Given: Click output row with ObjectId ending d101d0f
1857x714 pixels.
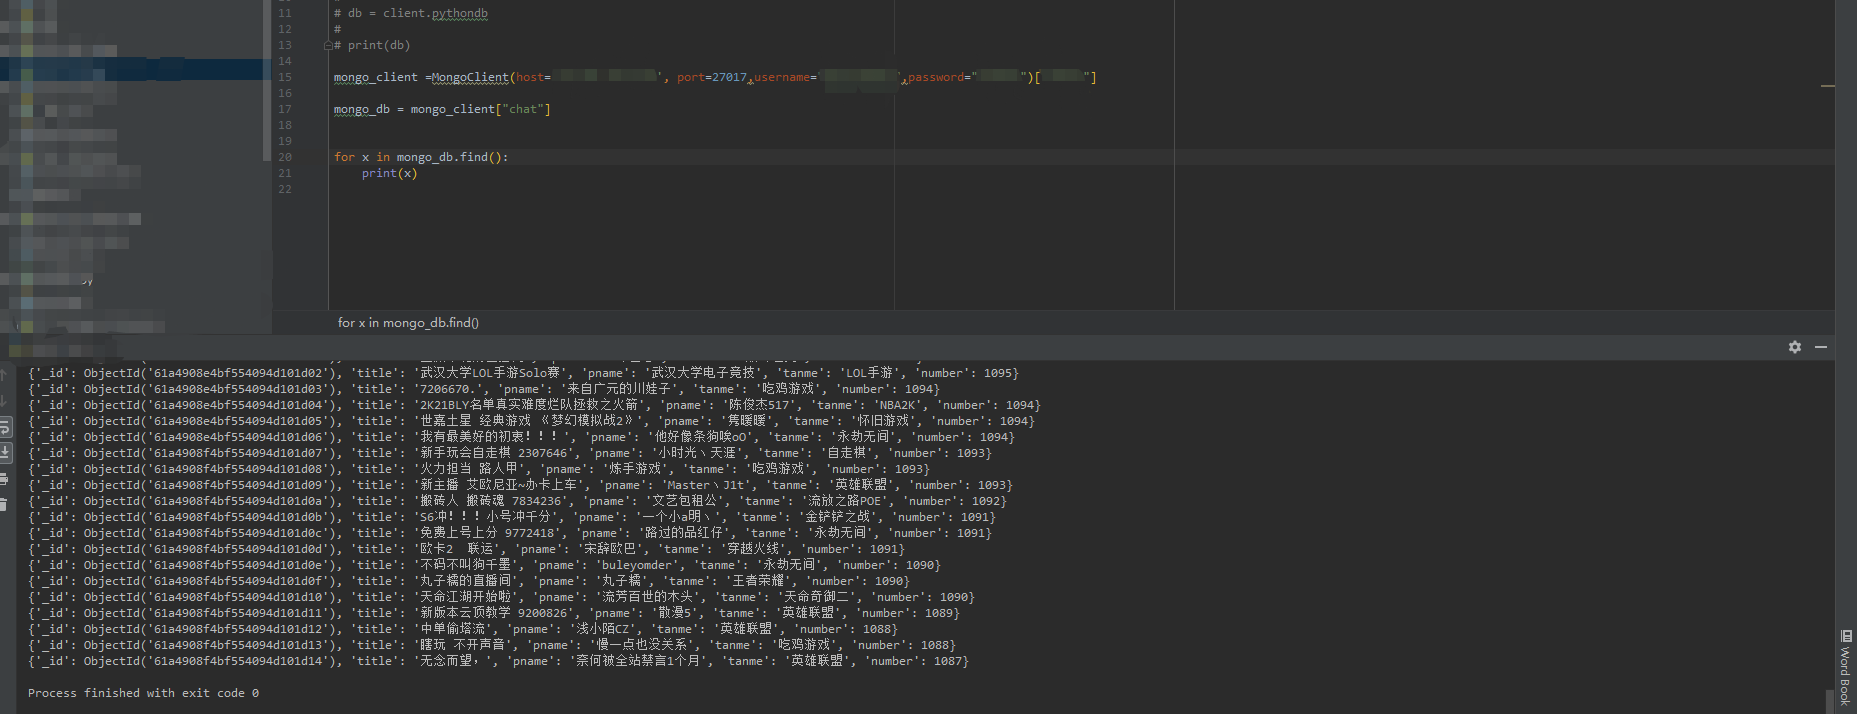Looking at the screenshot, I should pos(469,581).
